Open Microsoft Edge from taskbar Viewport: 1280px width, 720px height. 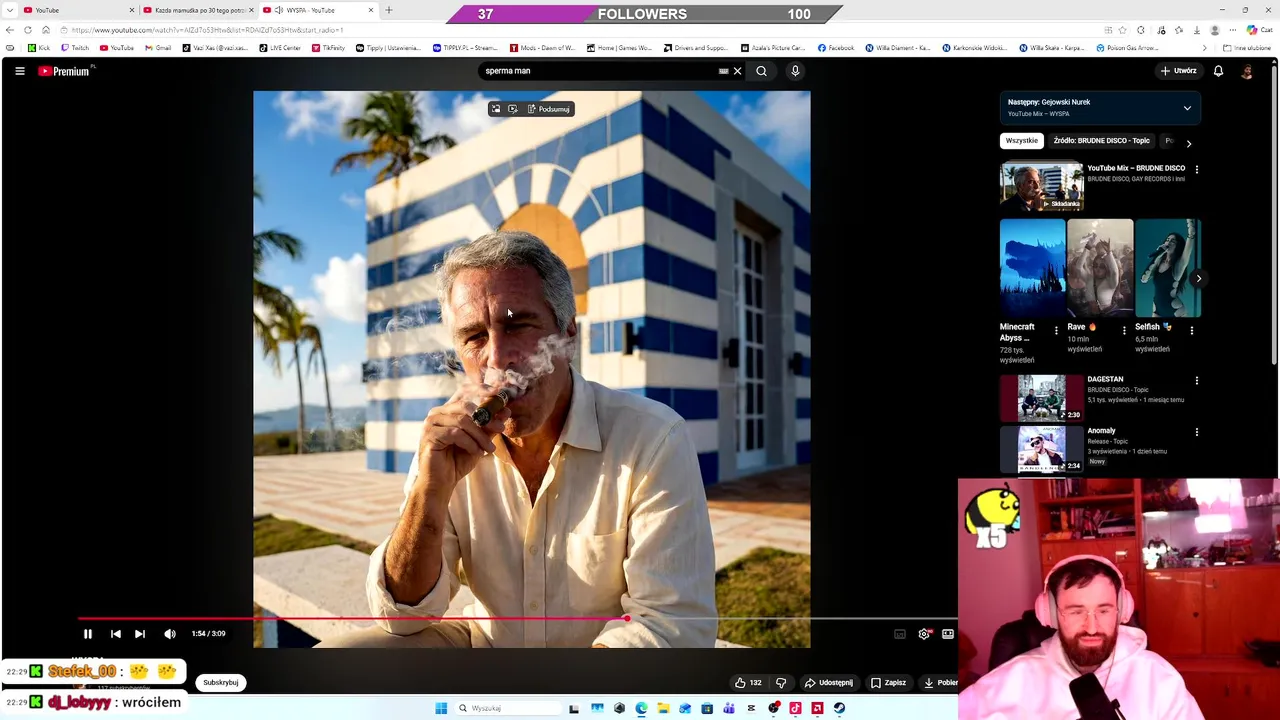pyautogui.click(x=641, y=708)
